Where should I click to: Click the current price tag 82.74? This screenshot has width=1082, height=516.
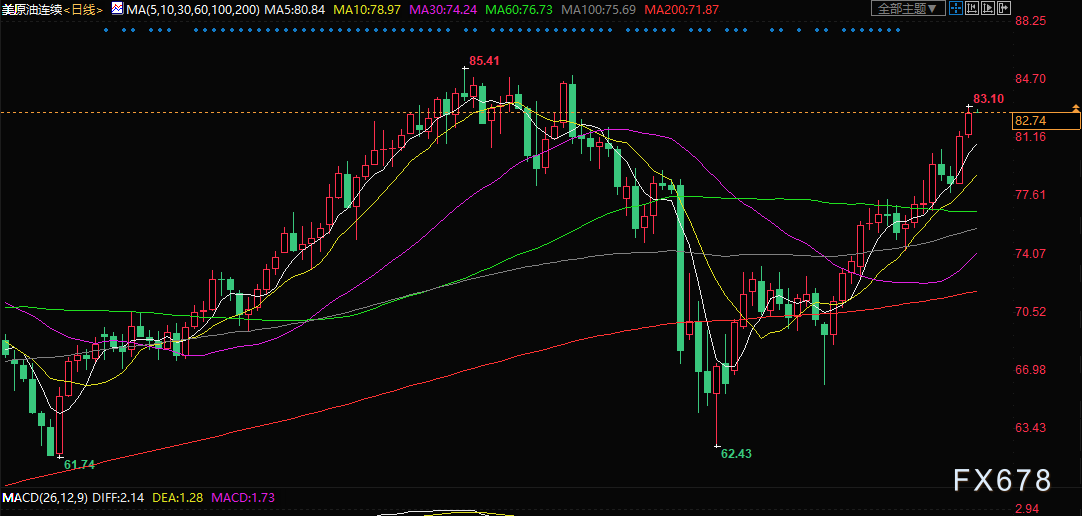[1045, 121]
